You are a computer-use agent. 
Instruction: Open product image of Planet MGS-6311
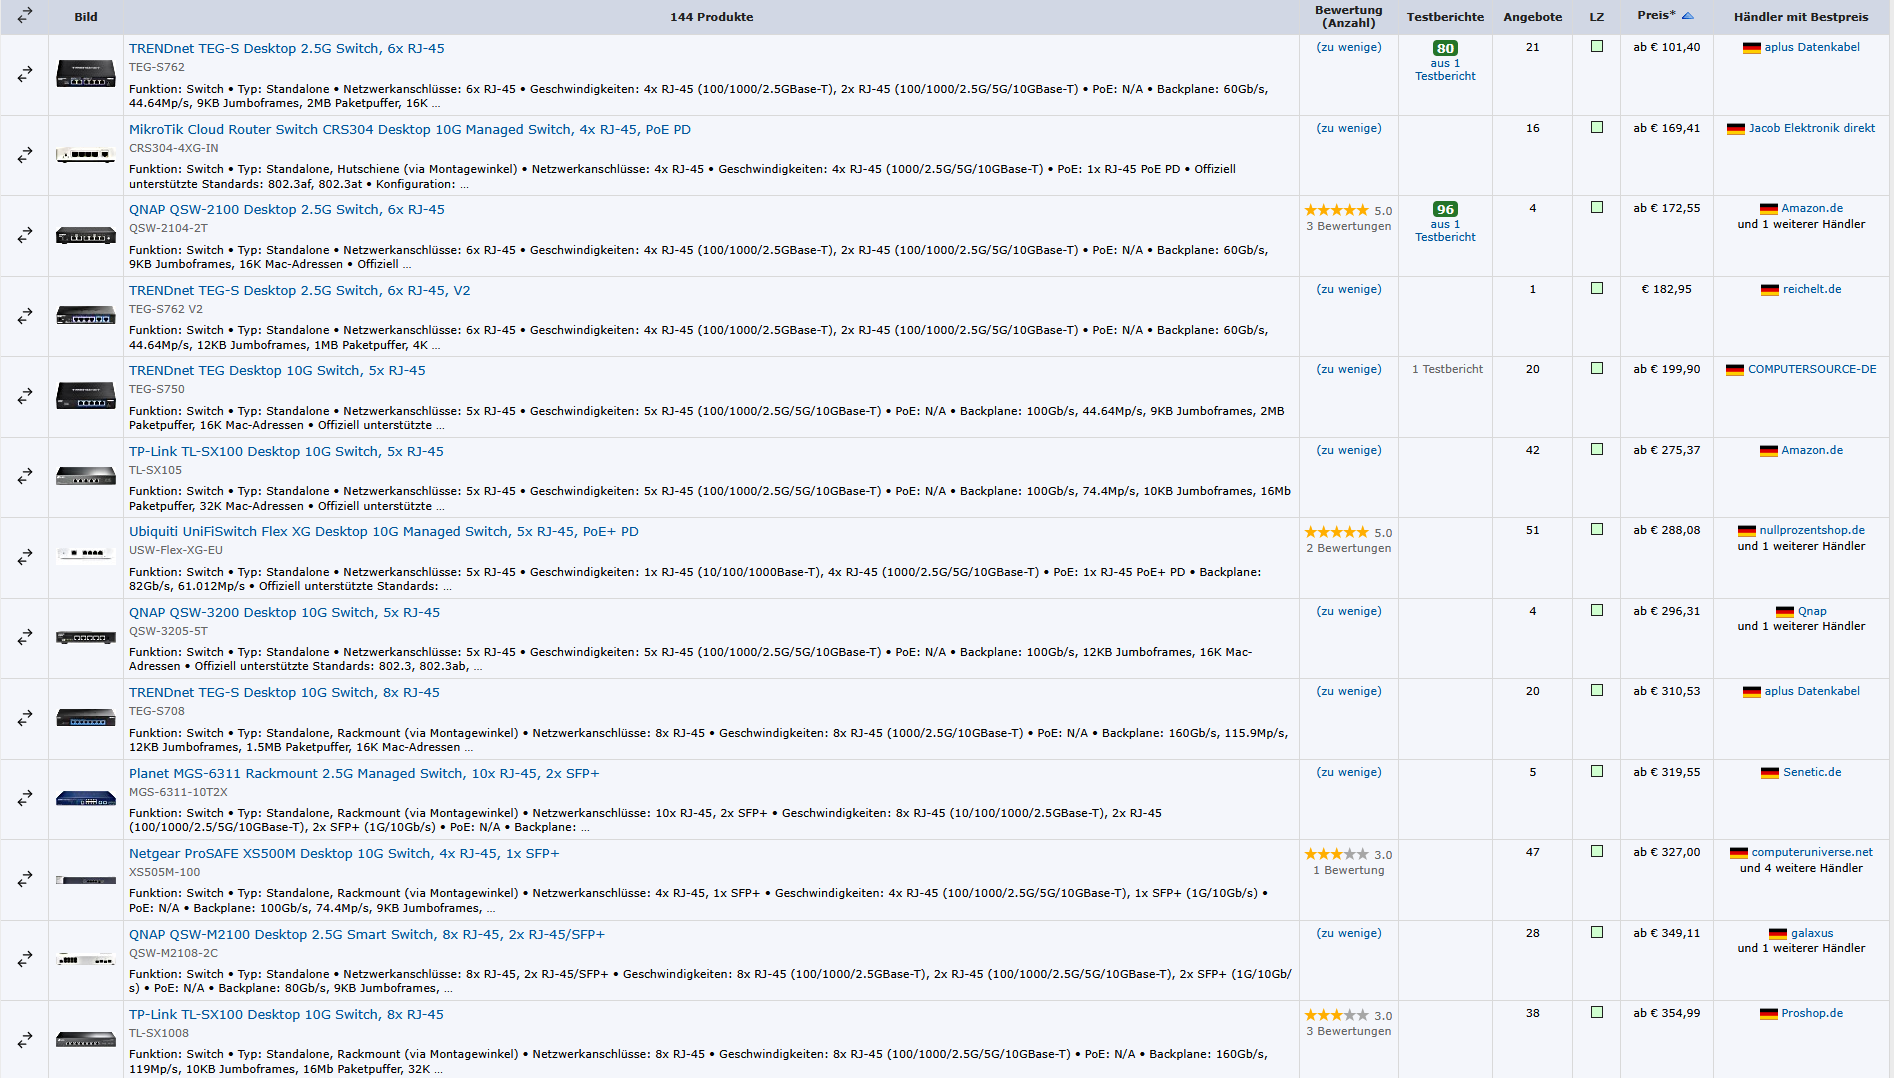click(x=86, y=799)
